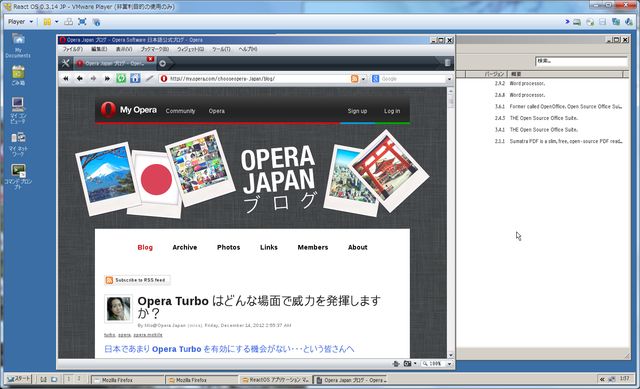Click Sign up on My Opera
This screenshot has width=640, height=389.
(x=357, y=111)
